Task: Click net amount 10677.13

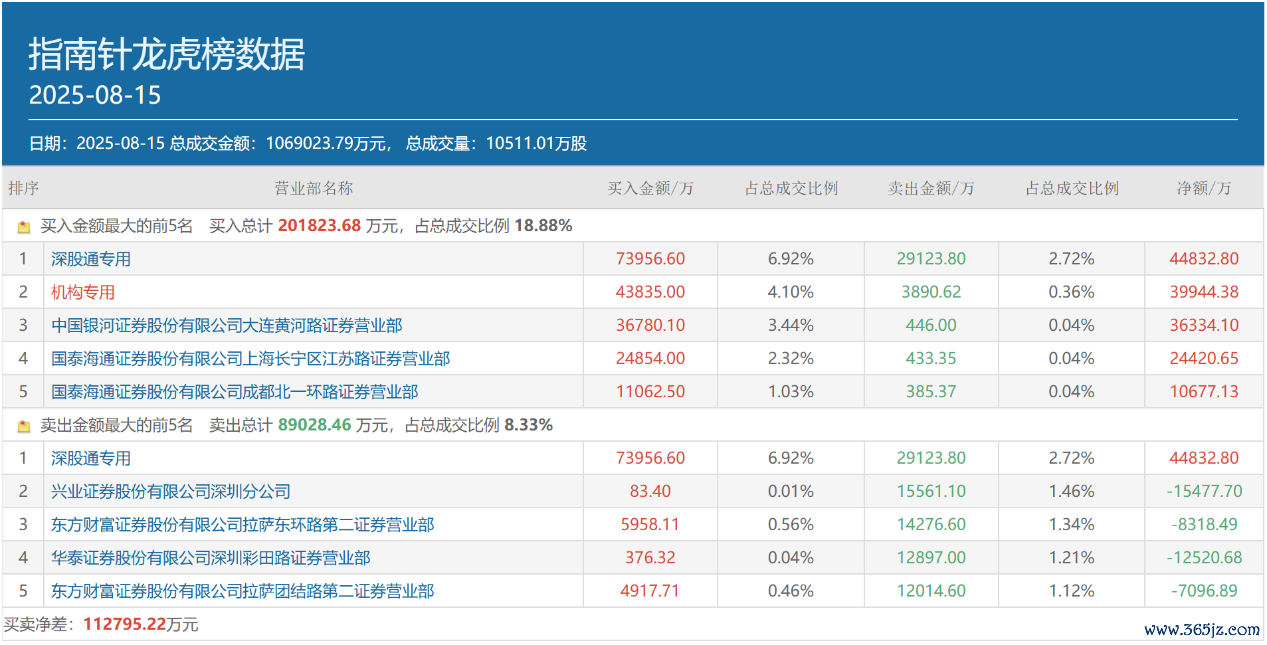Action: pyautogui.click(x=1204, y=391)
